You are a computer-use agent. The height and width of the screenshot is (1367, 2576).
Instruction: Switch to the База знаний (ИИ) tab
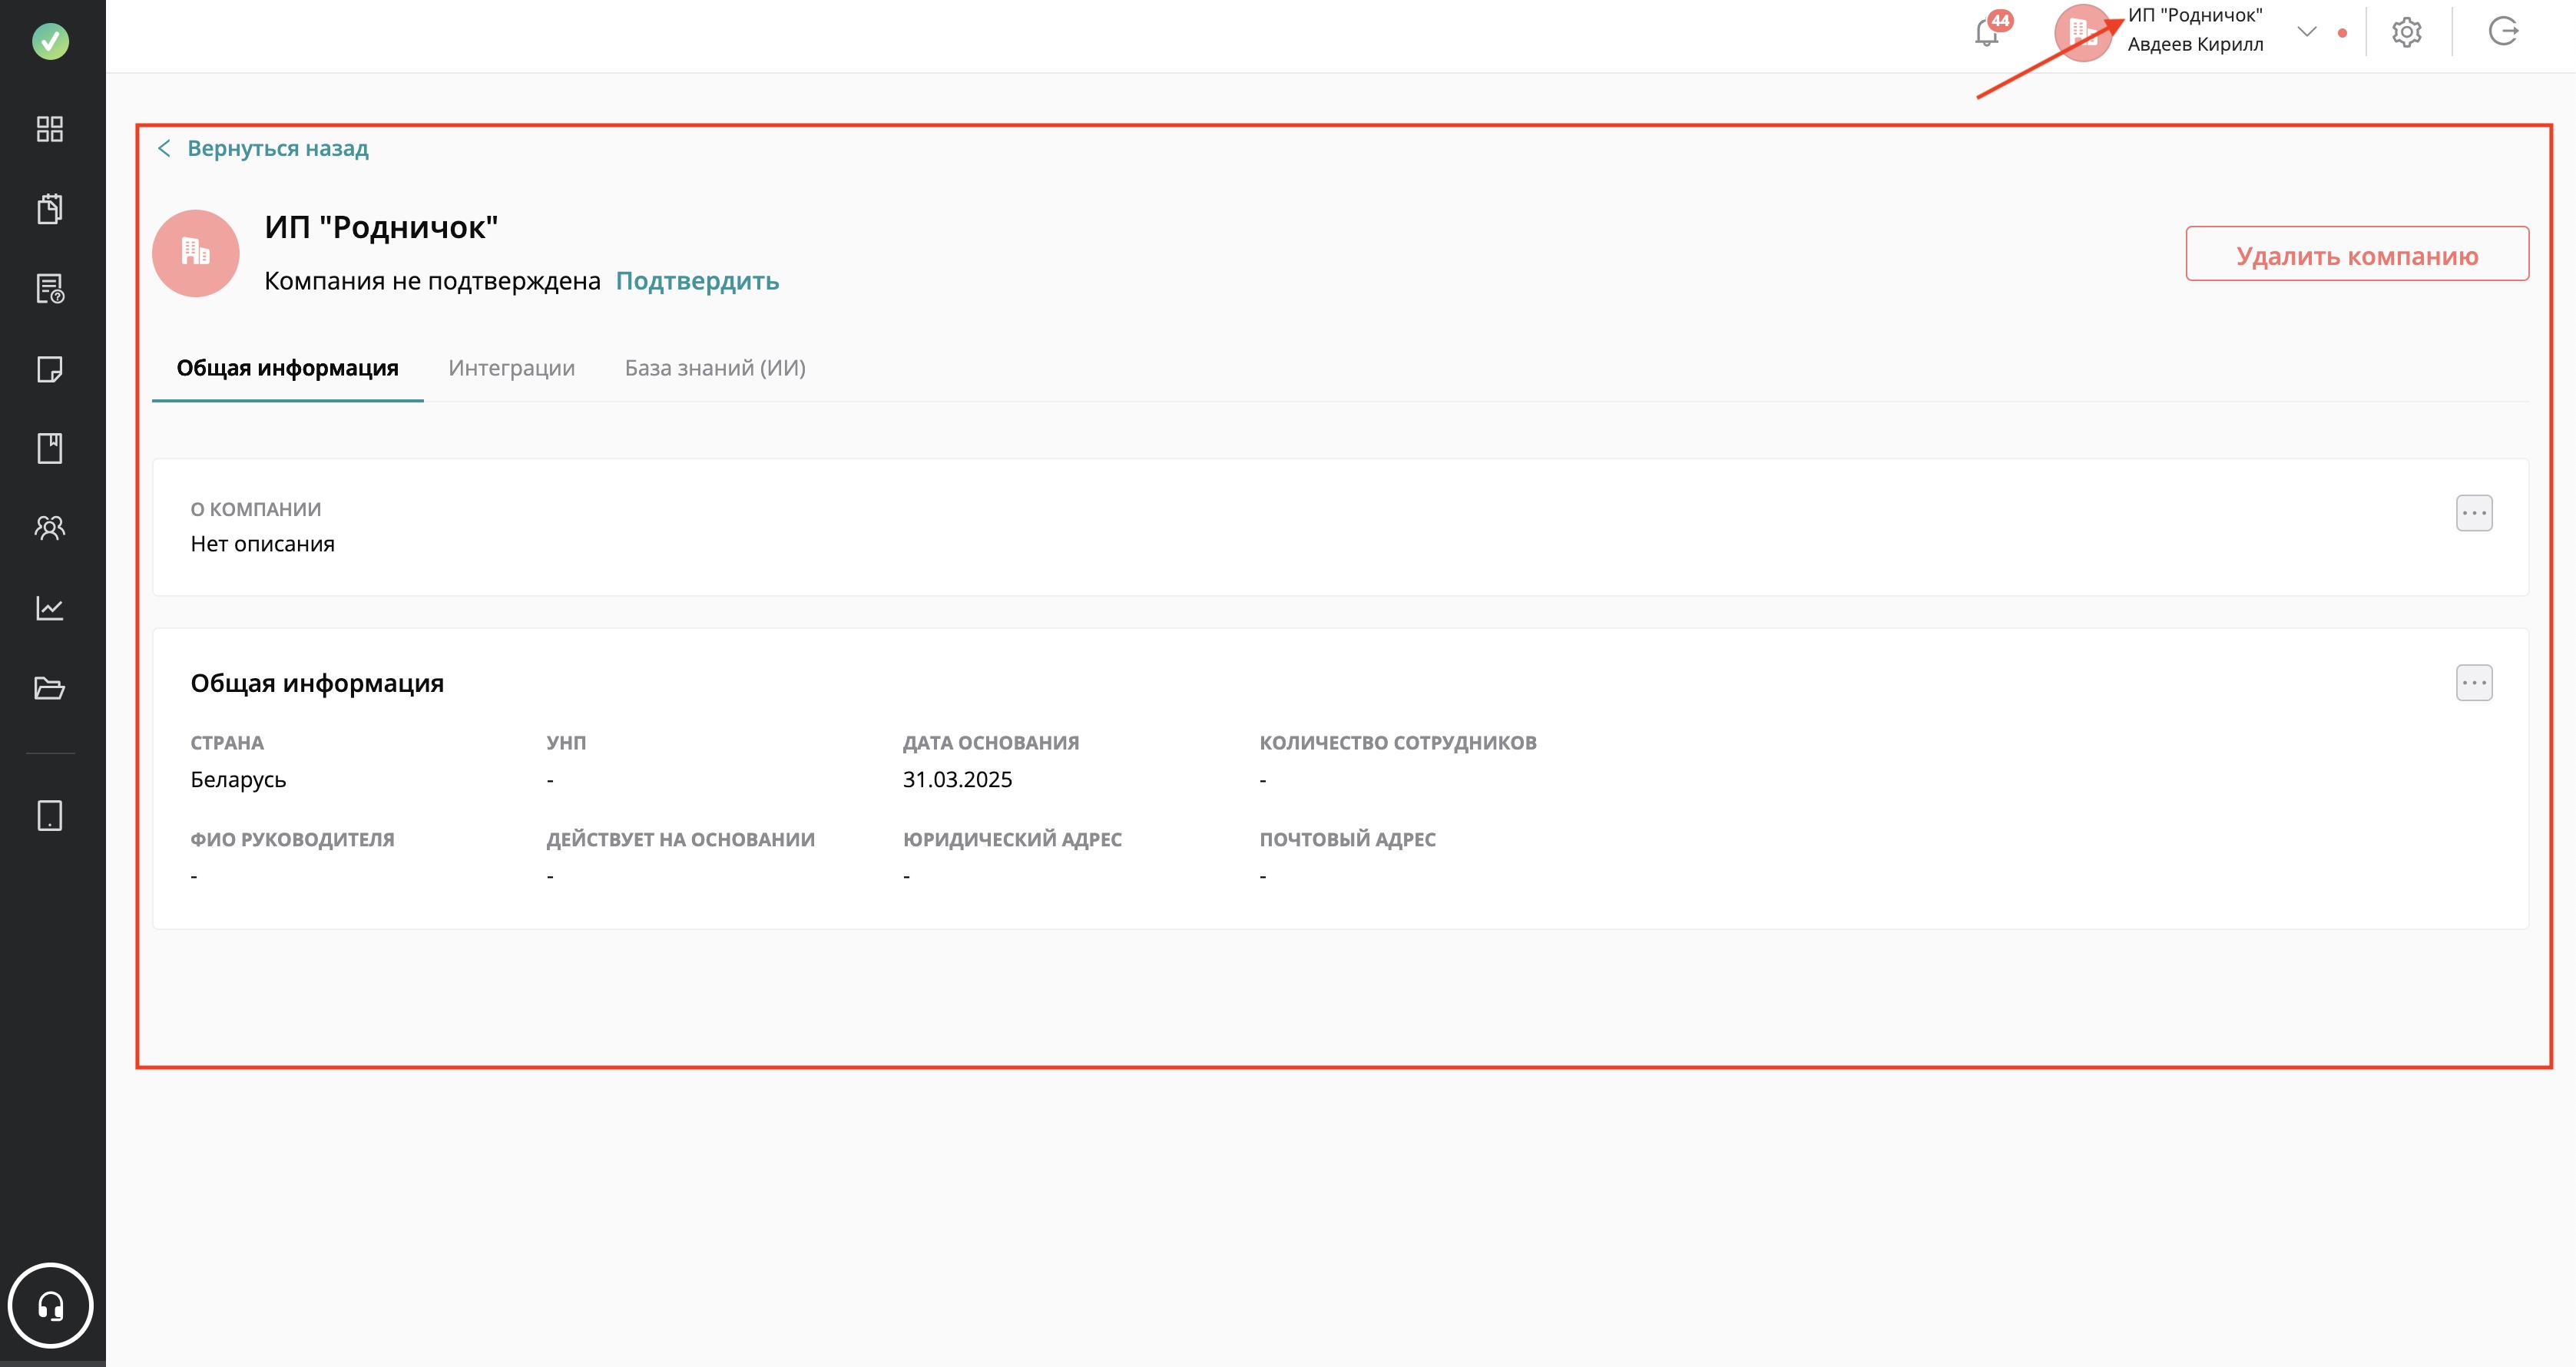pos(715,368)
